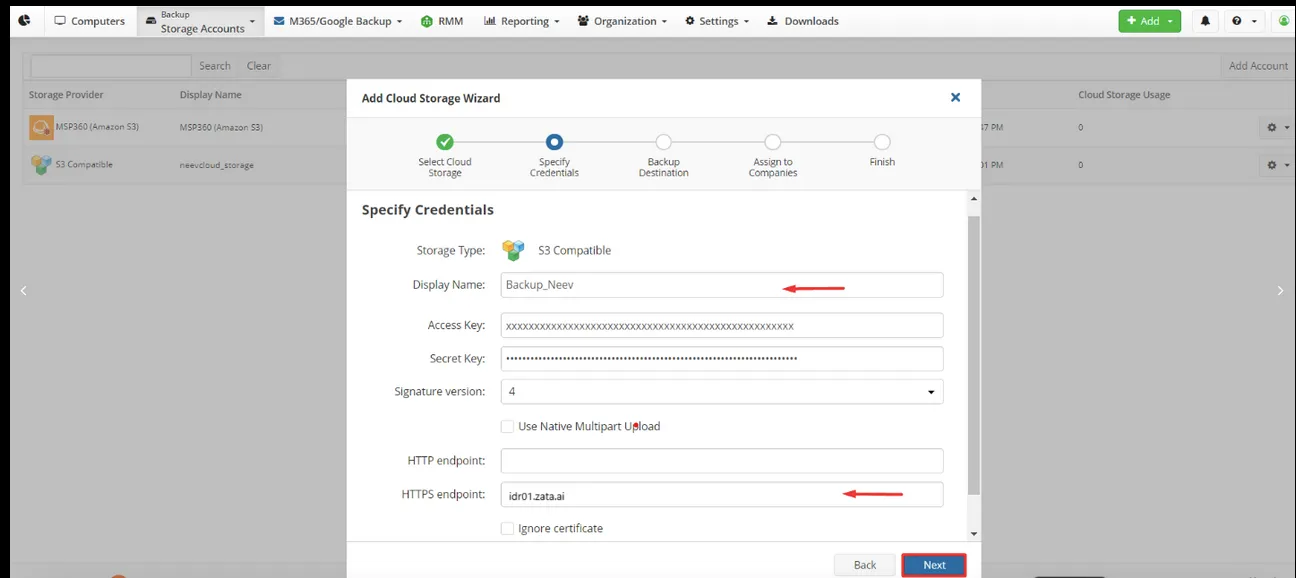Expand the Settings menu
This screenshot has width=1296, height=578.
pyautogui.click(x=716, y=21)
